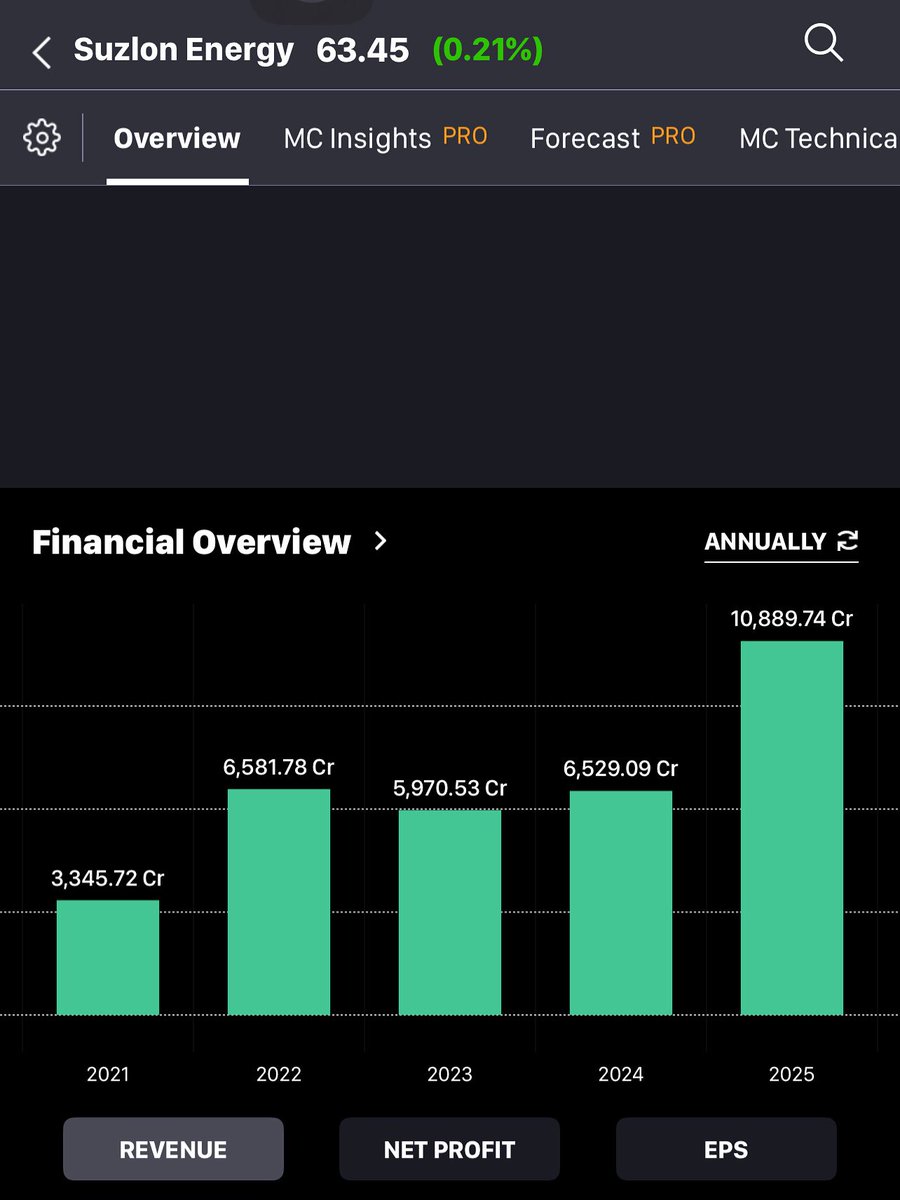The width and height of the screenshot is (900, 1200).
Task: Click the 63.45 stock price
Action: [x=363, y=50]
